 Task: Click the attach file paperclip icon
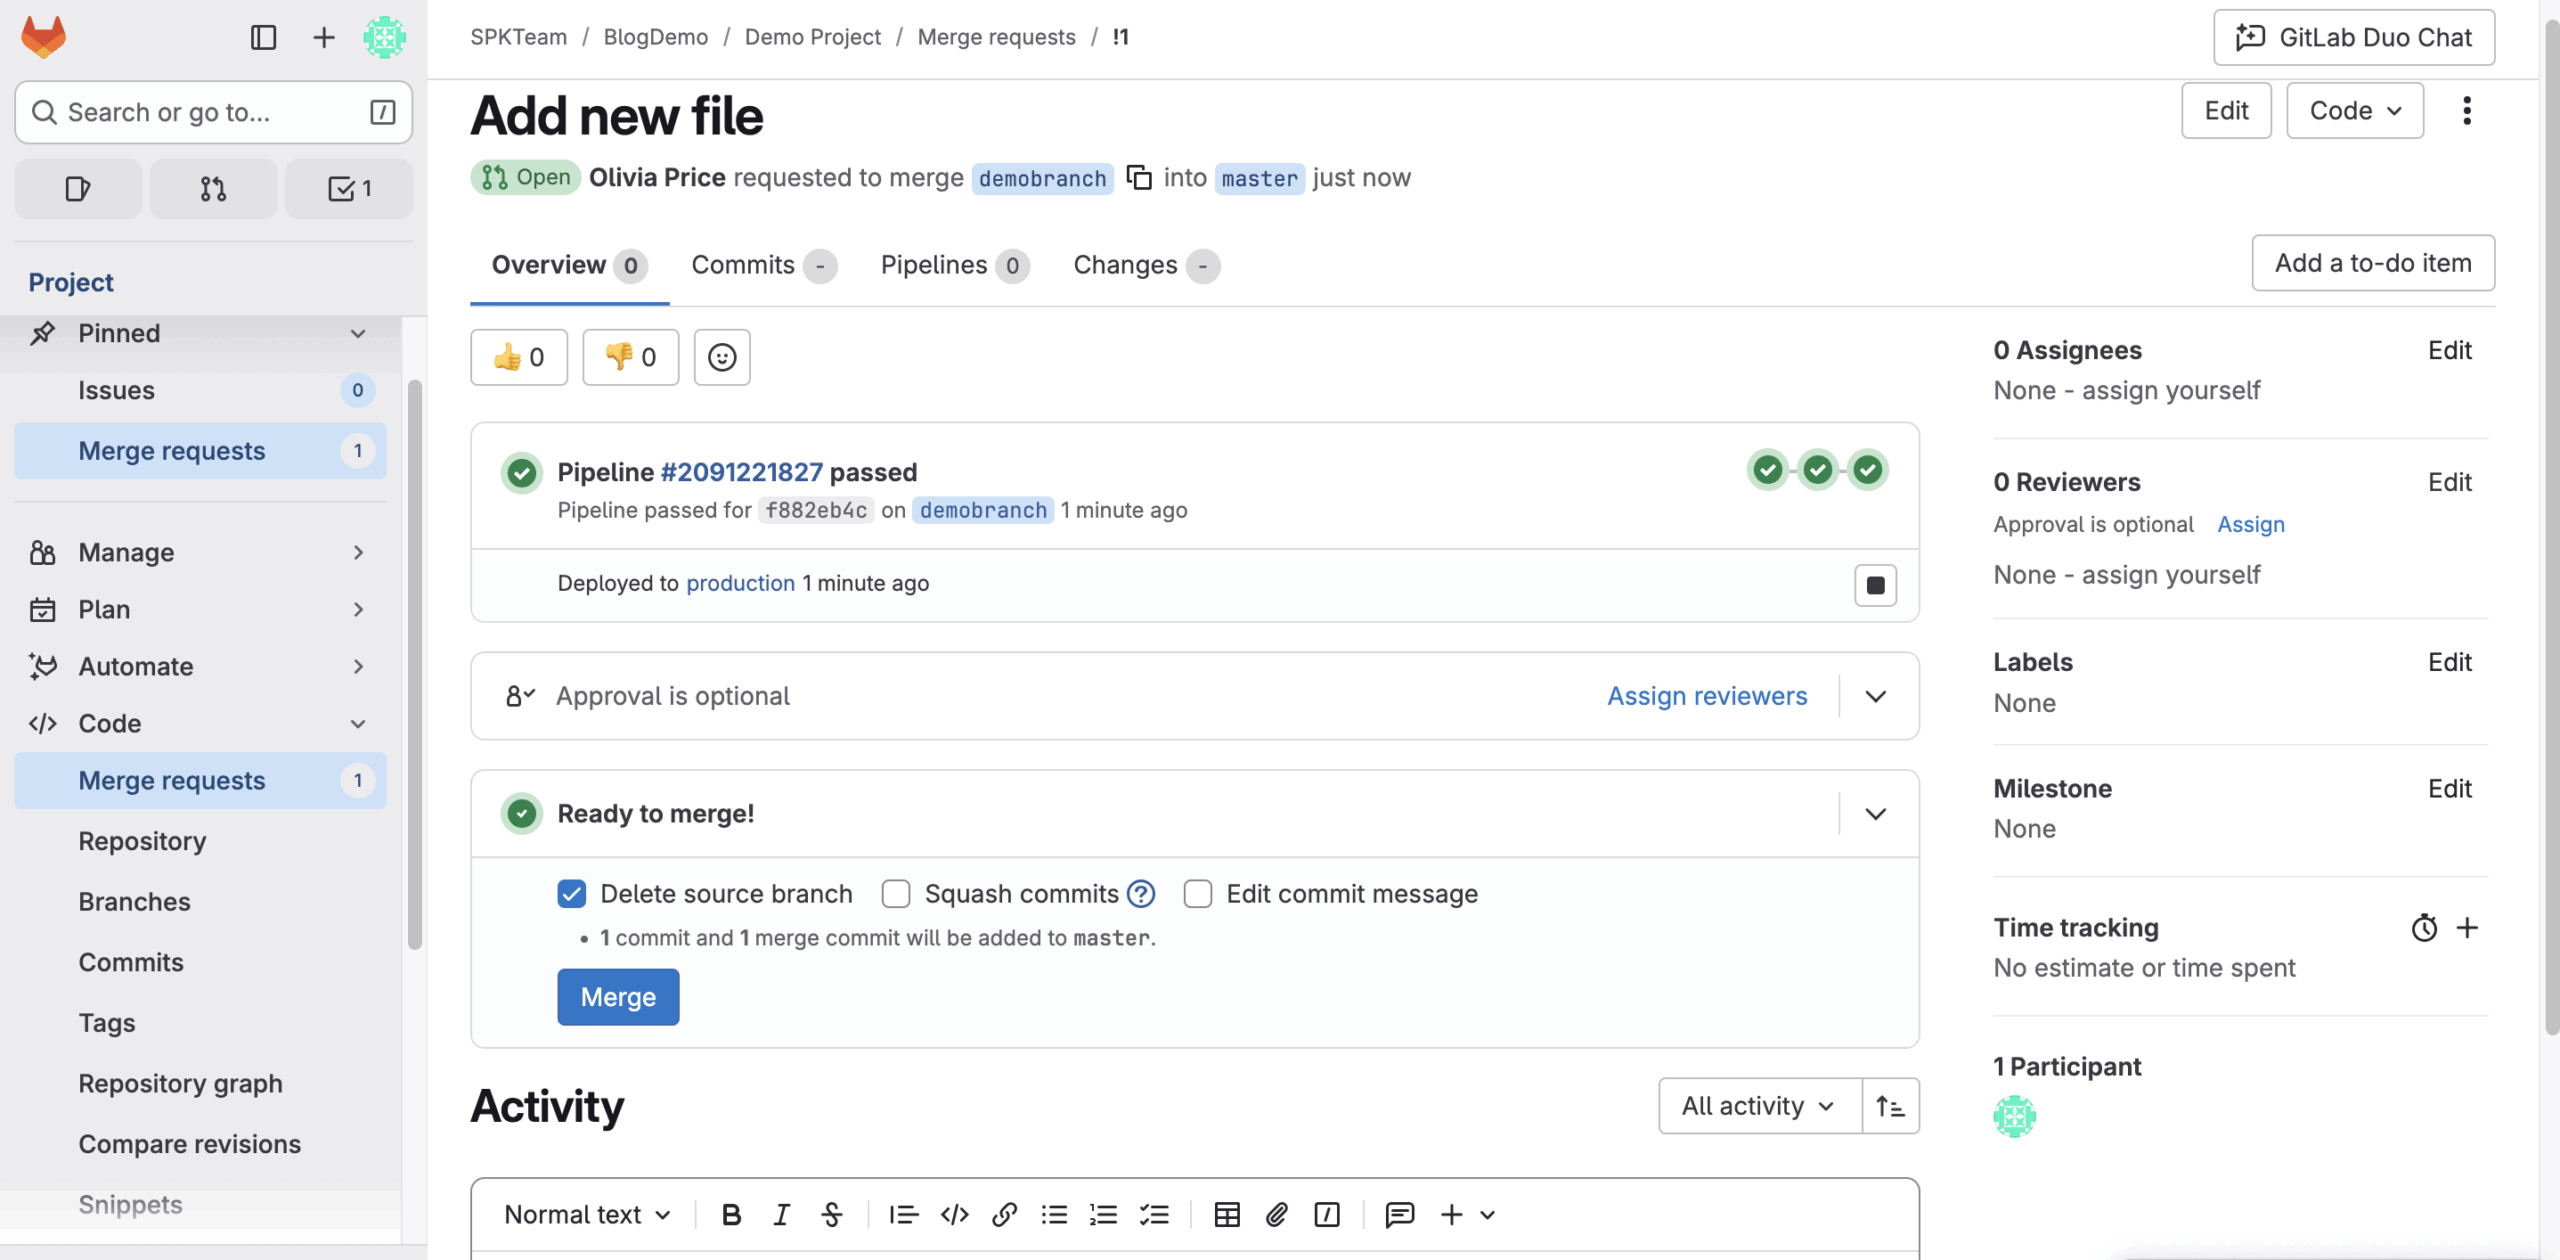[1276, 1214]
